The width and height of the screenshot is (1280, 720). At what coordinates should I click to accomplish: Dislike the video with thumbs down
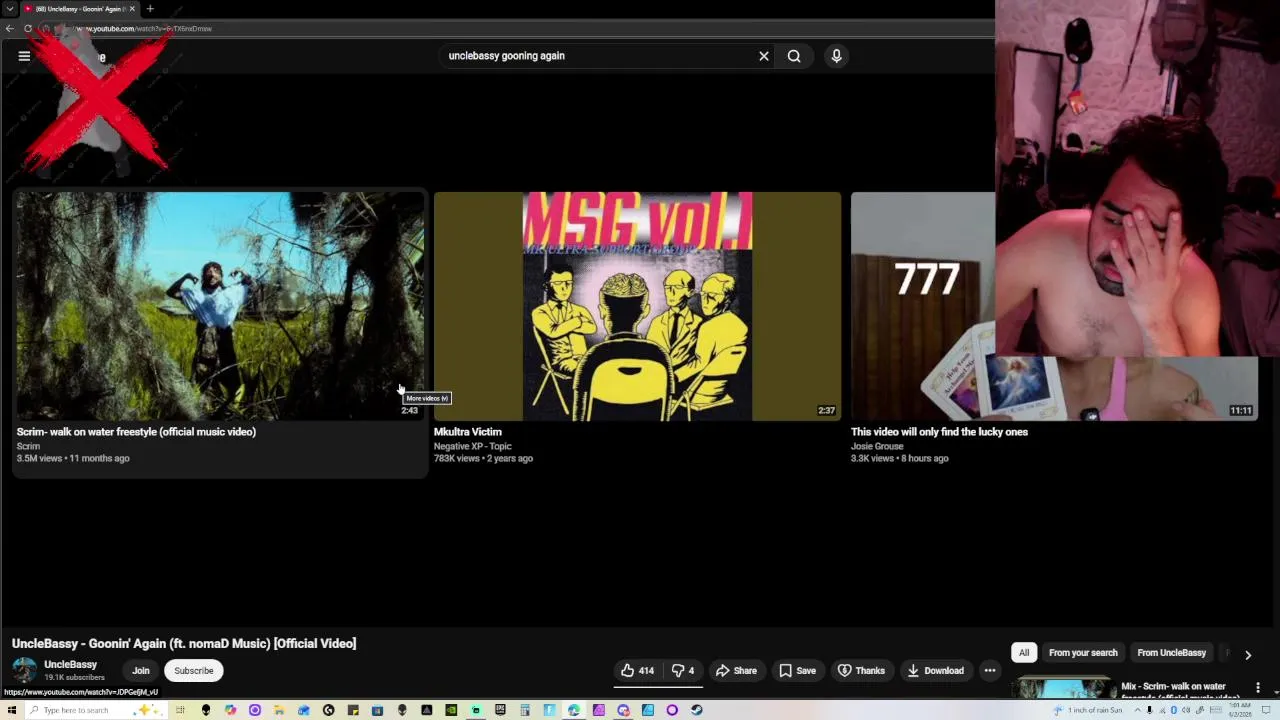[682, 671]
